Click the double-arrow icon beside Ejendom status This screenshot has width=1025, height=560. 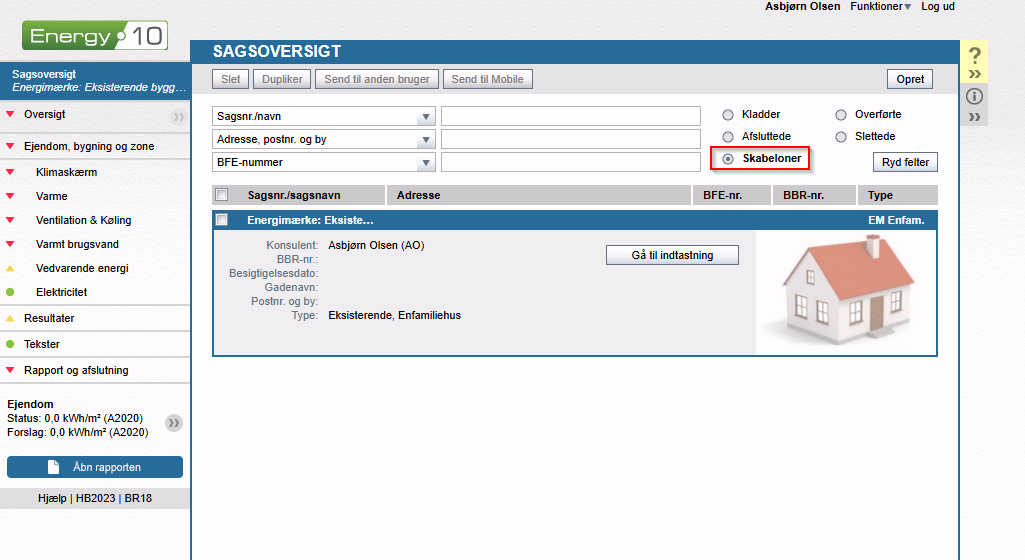[174, 423]
